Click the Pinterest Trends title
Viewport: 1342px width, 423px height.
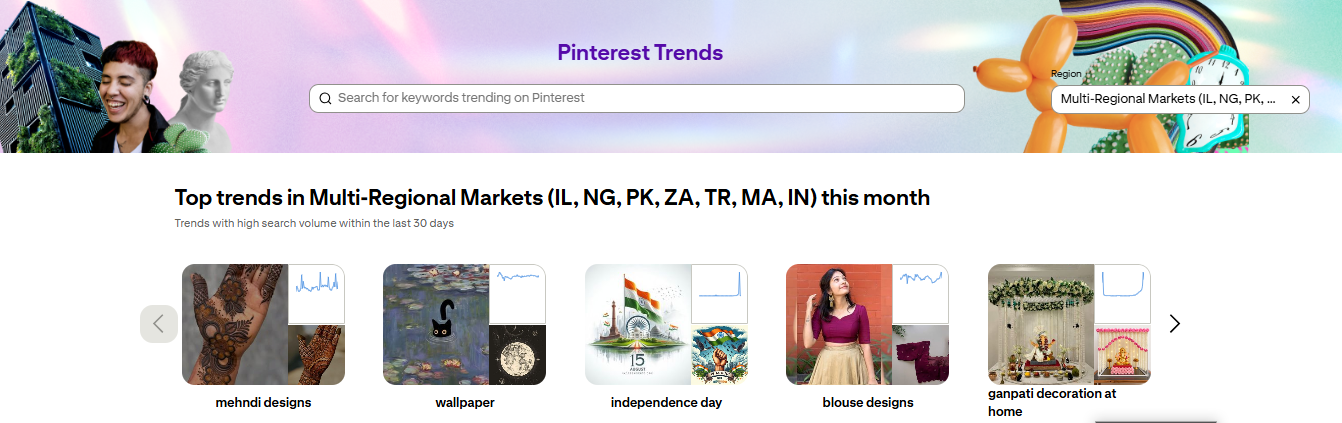[x=640, y=53]
